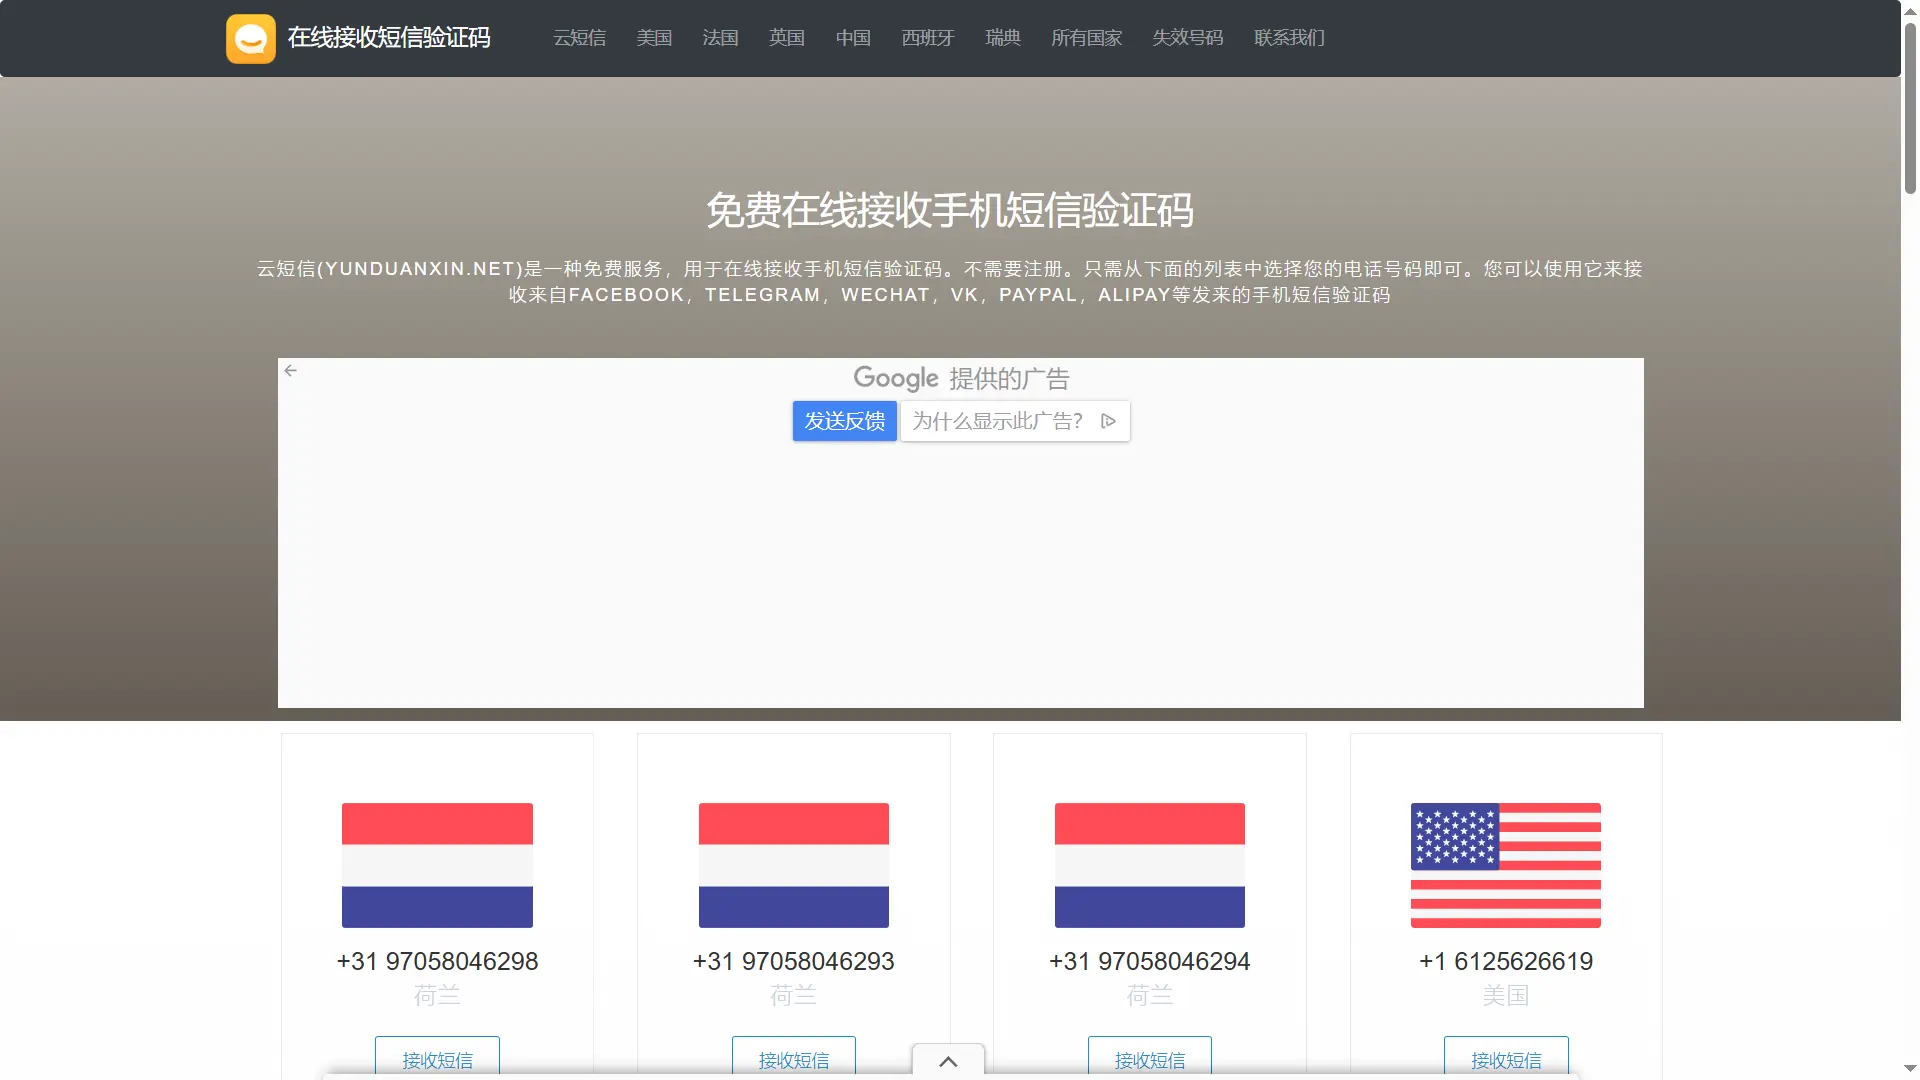The image size is (1920, 1080).
Task: Open the 美国 navigation menu item
Action: [x=654, y=38]
